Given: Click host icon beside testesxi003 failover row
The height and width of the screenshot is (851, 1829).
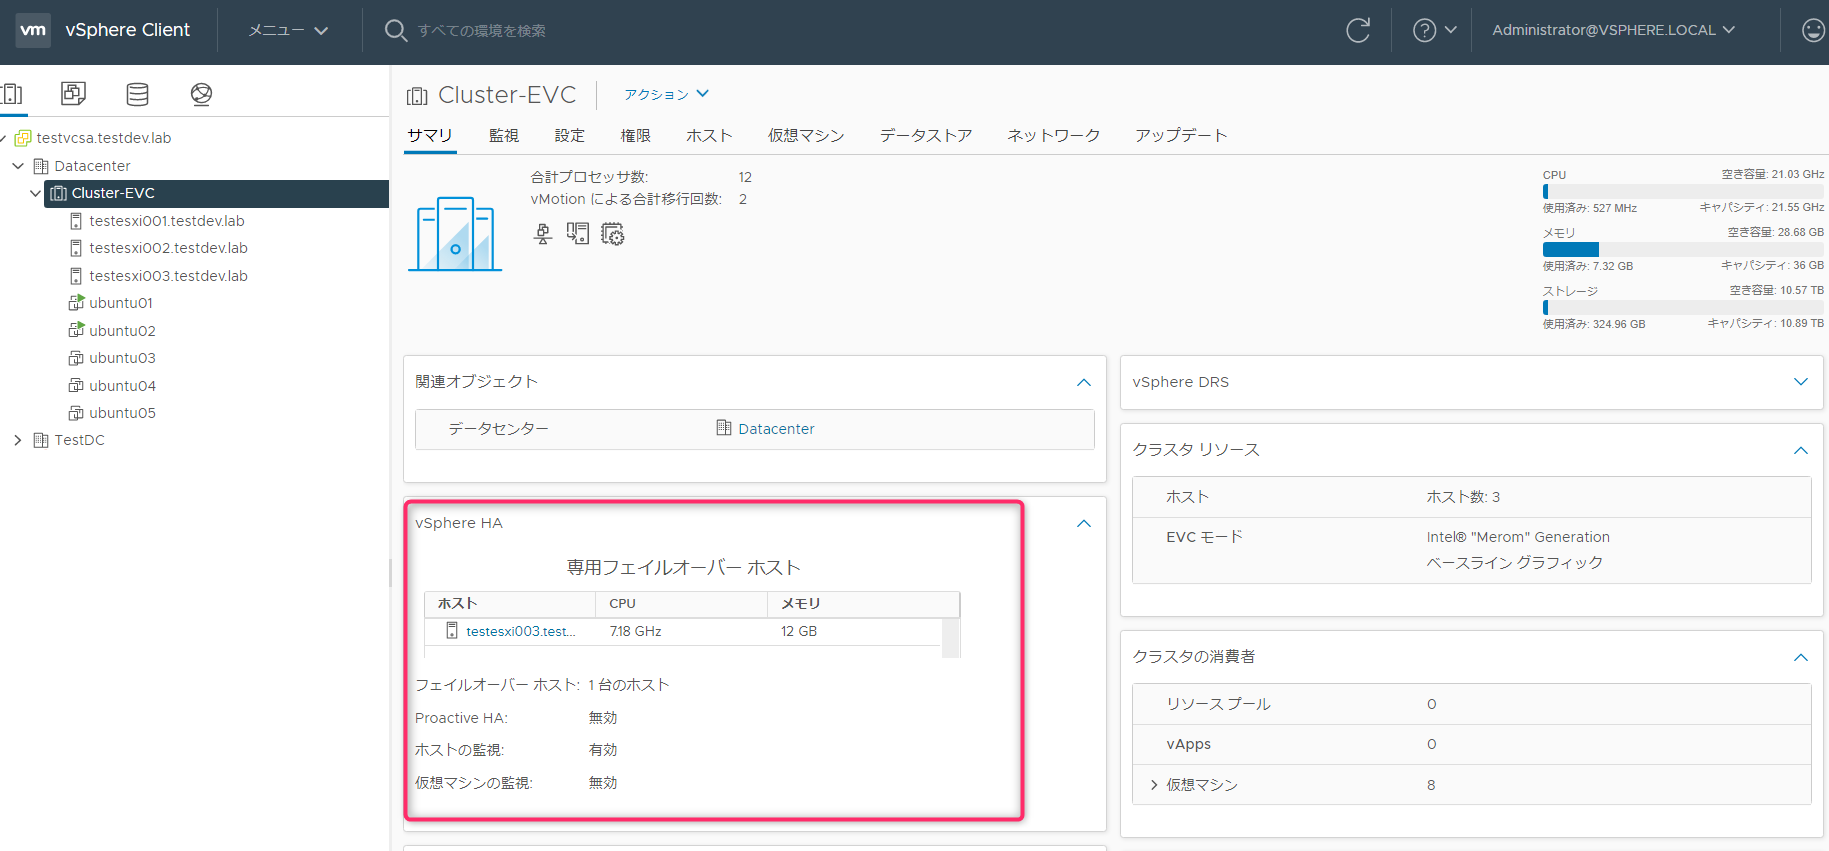Looking at the screenshot, I should coord(452,631).
